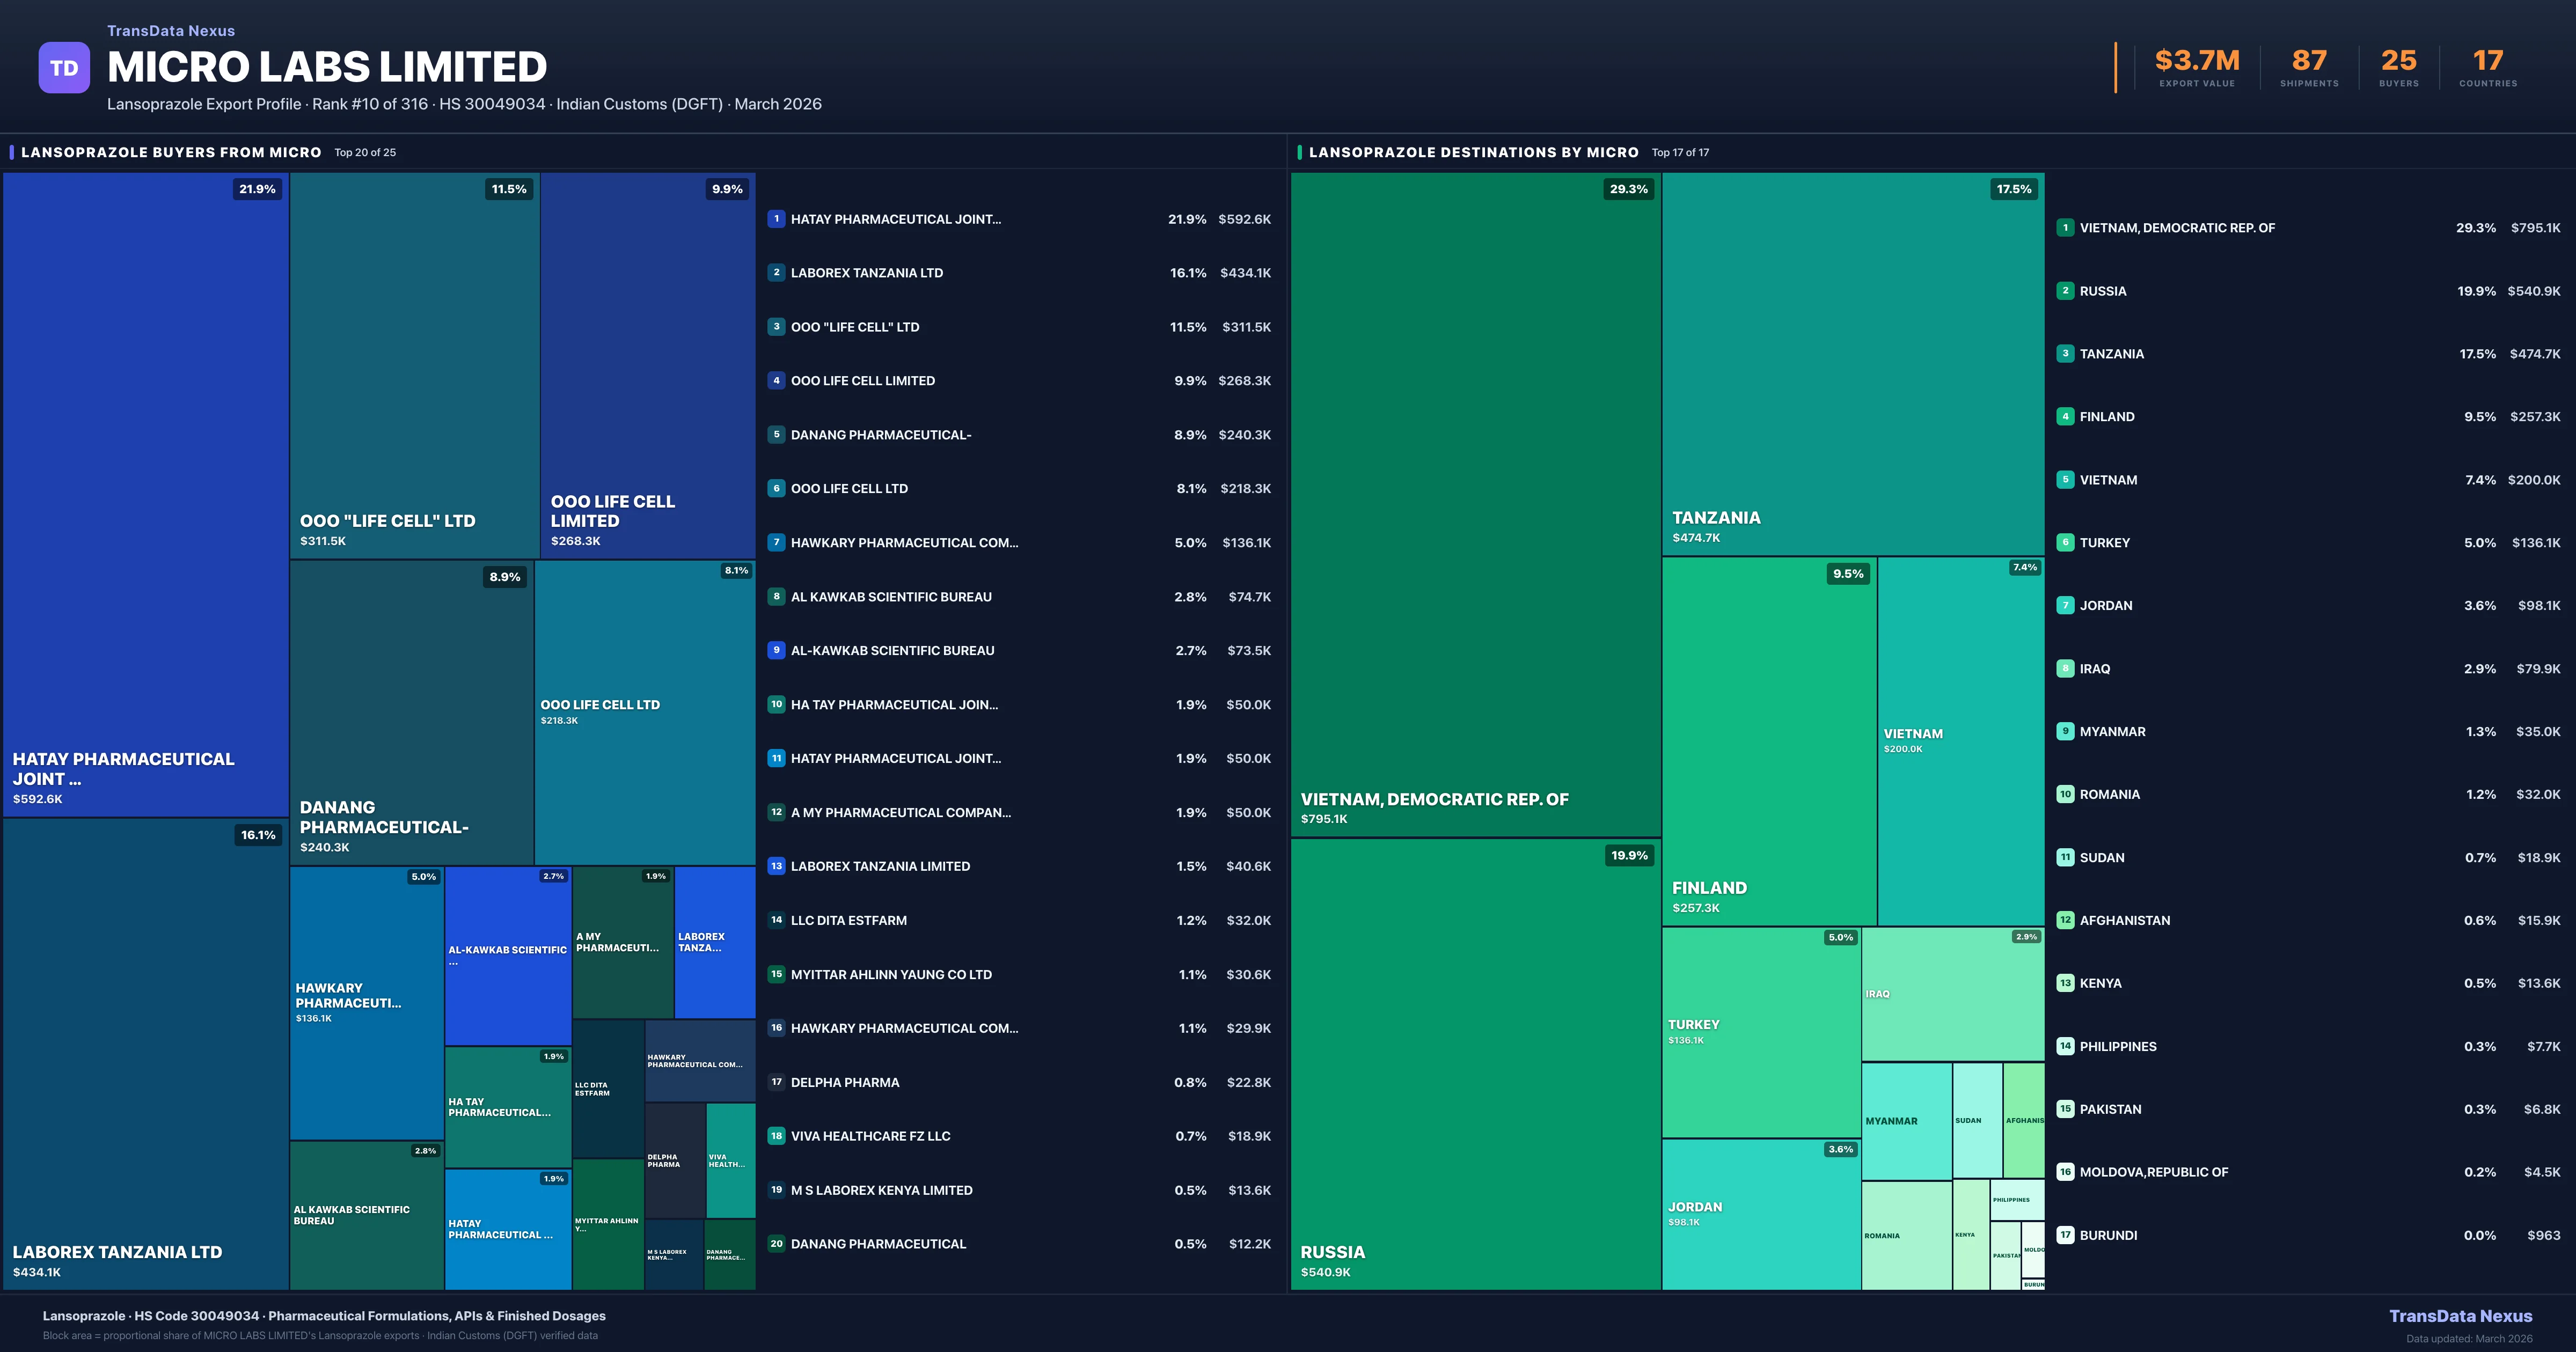Click rank badge 7 beside HAWKARY PHARMACEUTICAL

pyautogui.click(x=776, y=542)
